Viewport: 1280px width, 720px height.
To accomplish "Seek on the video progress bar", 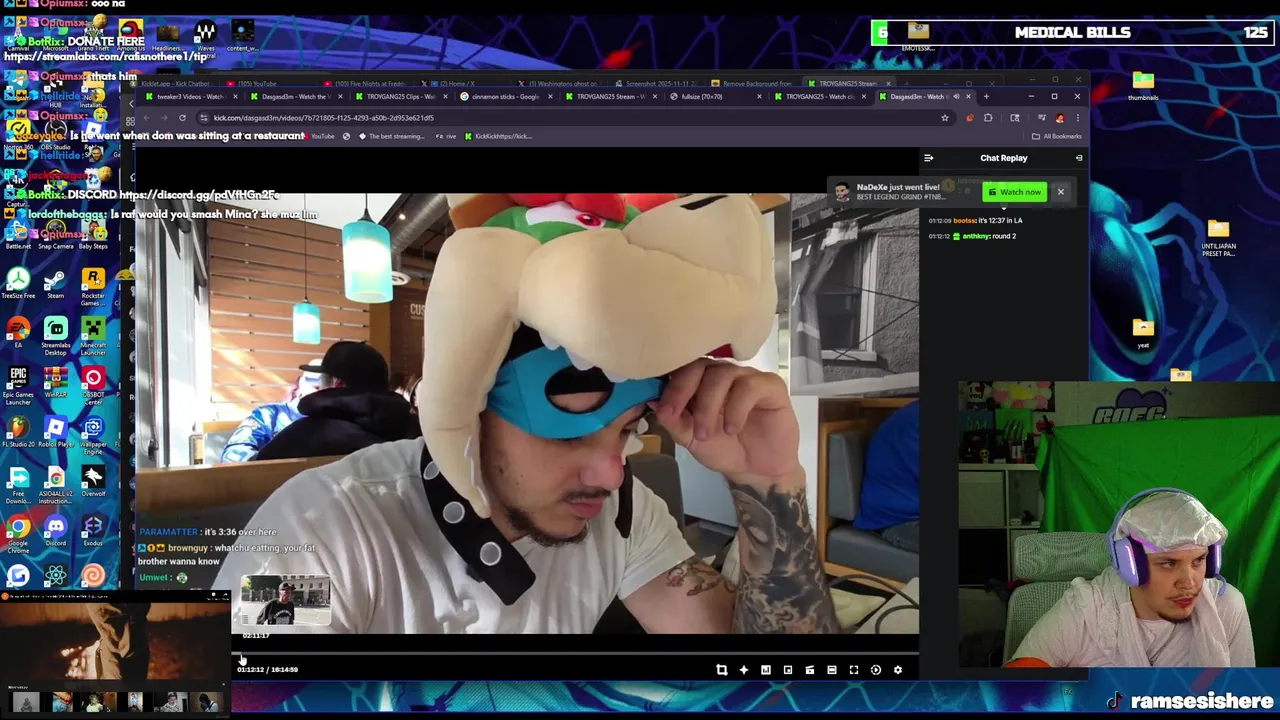I will [x=576, y=655].
